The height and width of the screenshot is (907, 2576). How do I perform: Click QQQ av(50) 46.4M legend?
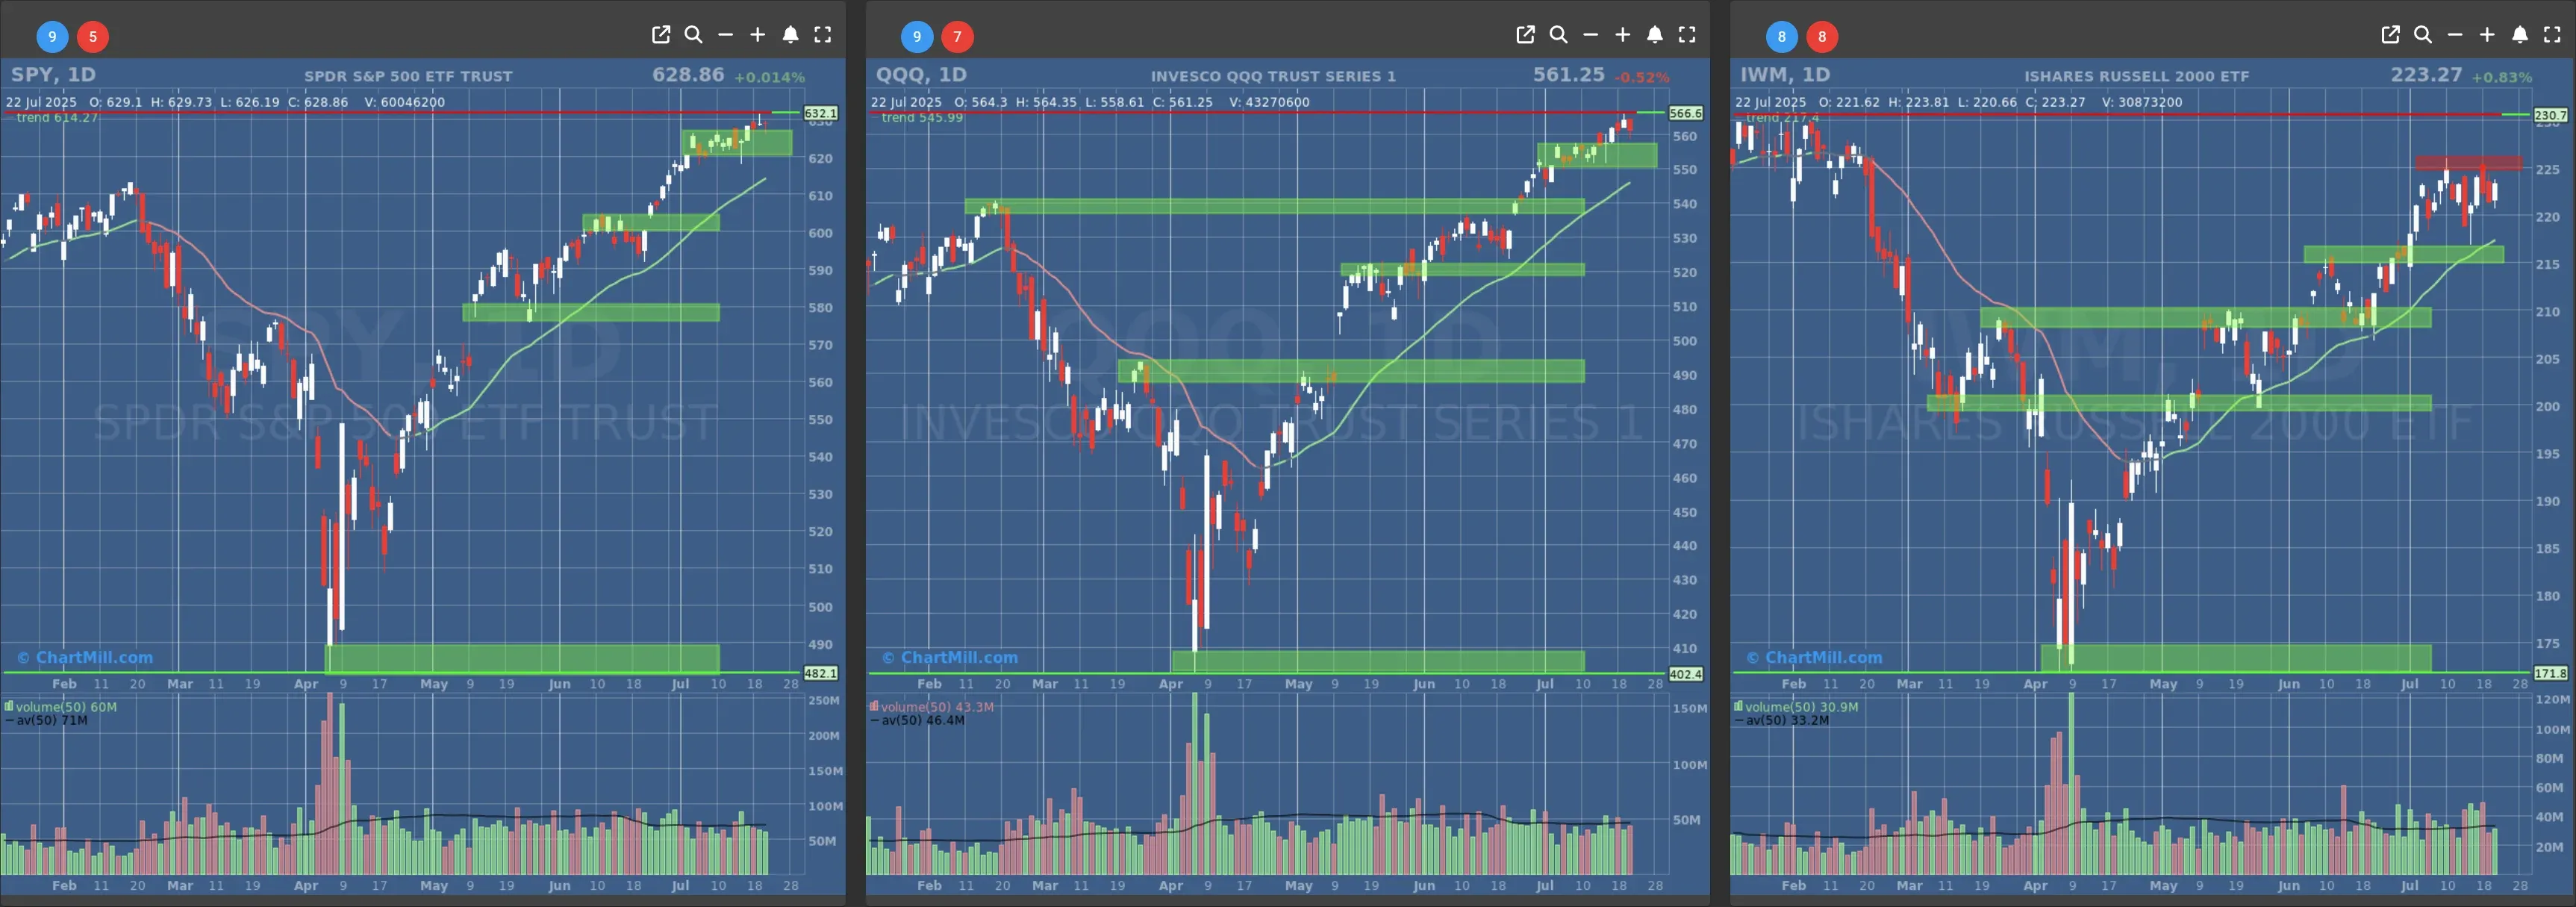(x=917, y=720)
